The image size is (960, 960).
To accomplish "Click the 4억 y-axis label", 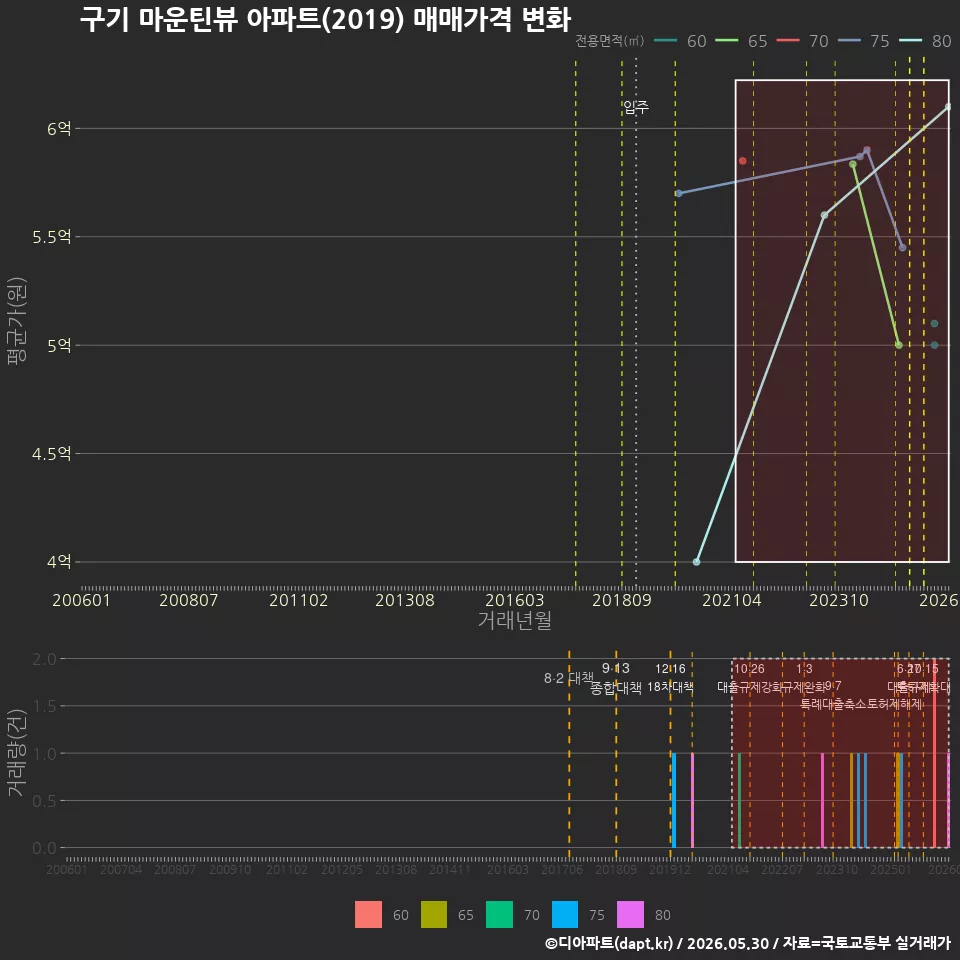I will 59,561.
